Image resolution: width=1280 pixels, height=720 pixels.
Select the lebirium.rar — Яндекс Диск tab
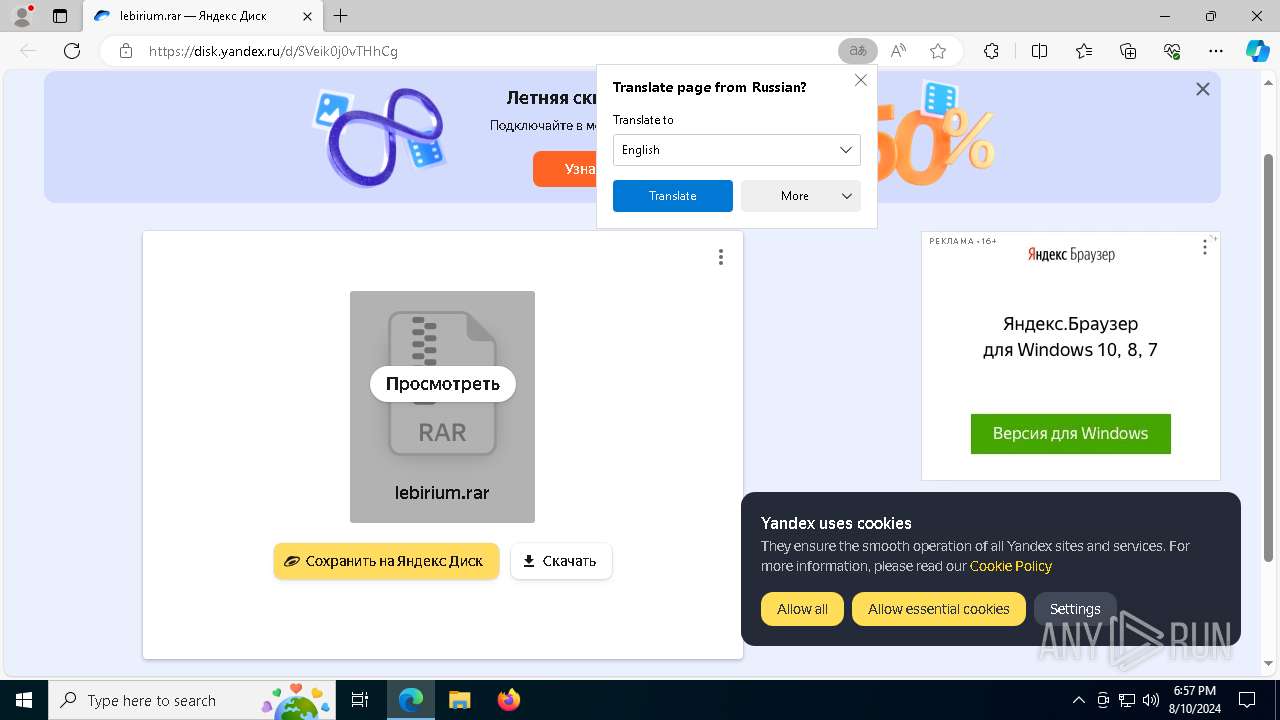click(203, 16)
